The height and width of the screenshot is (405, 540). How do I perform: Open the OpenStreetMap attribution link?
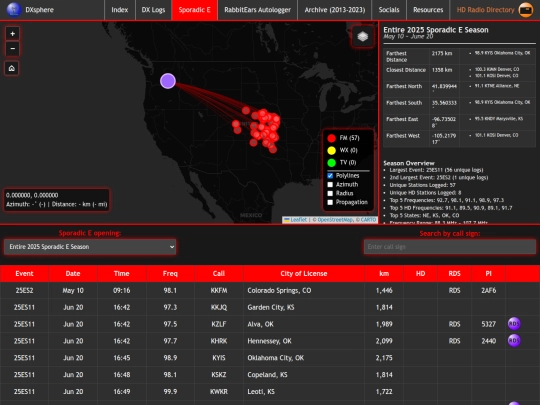tap(335, 220)
